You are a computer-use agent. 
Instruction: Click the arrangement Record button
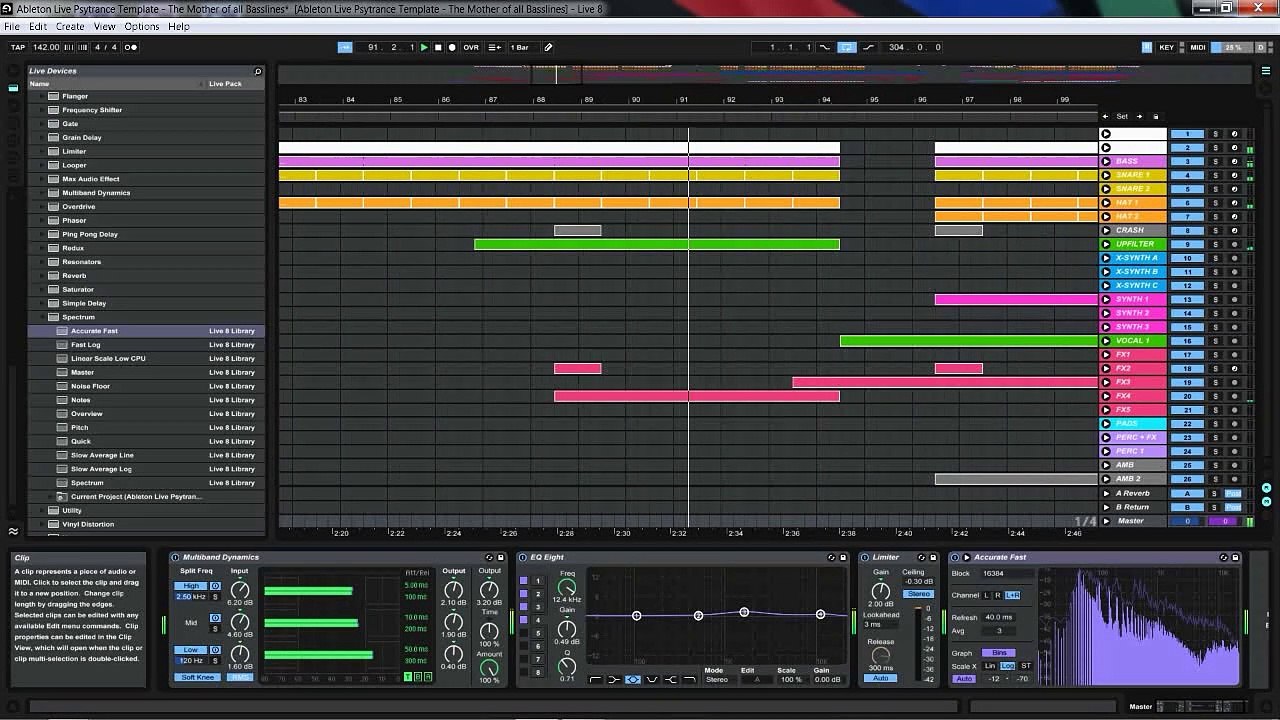click(452, 47)
